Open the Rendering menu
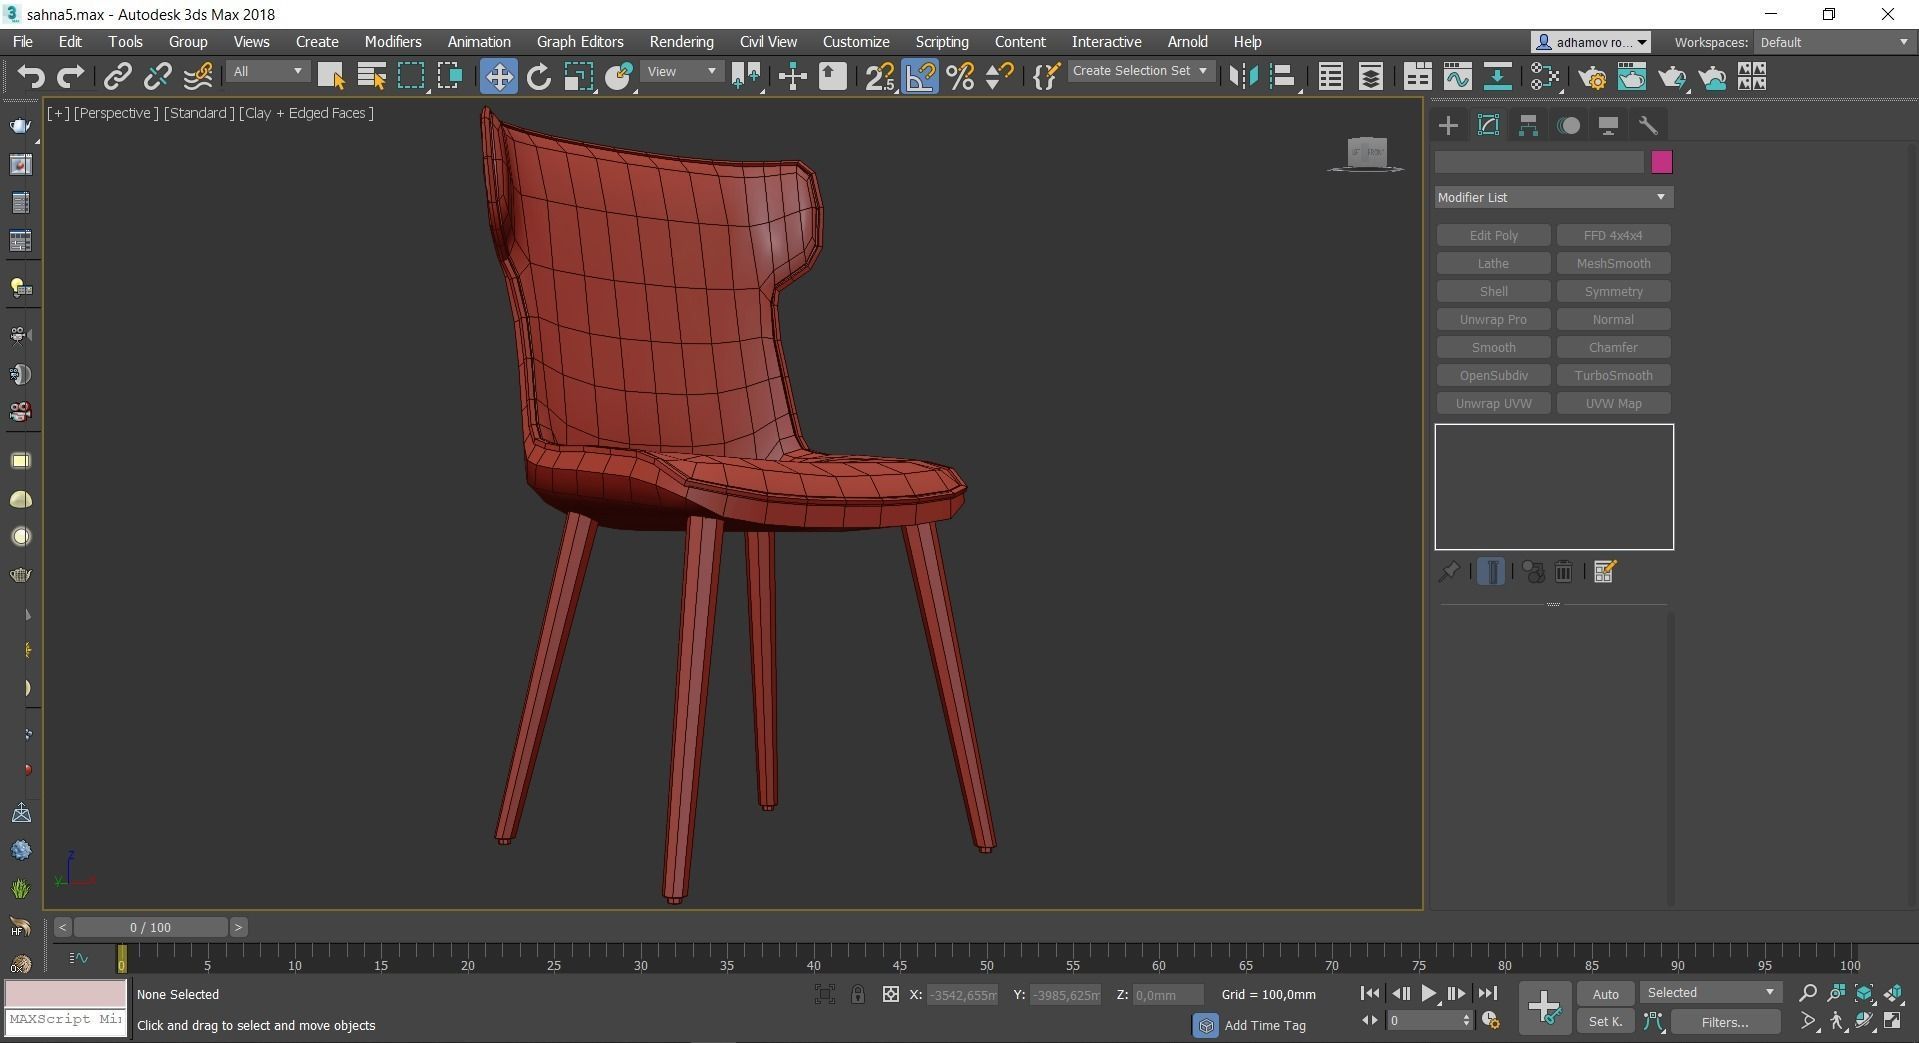 coord(681,42)
